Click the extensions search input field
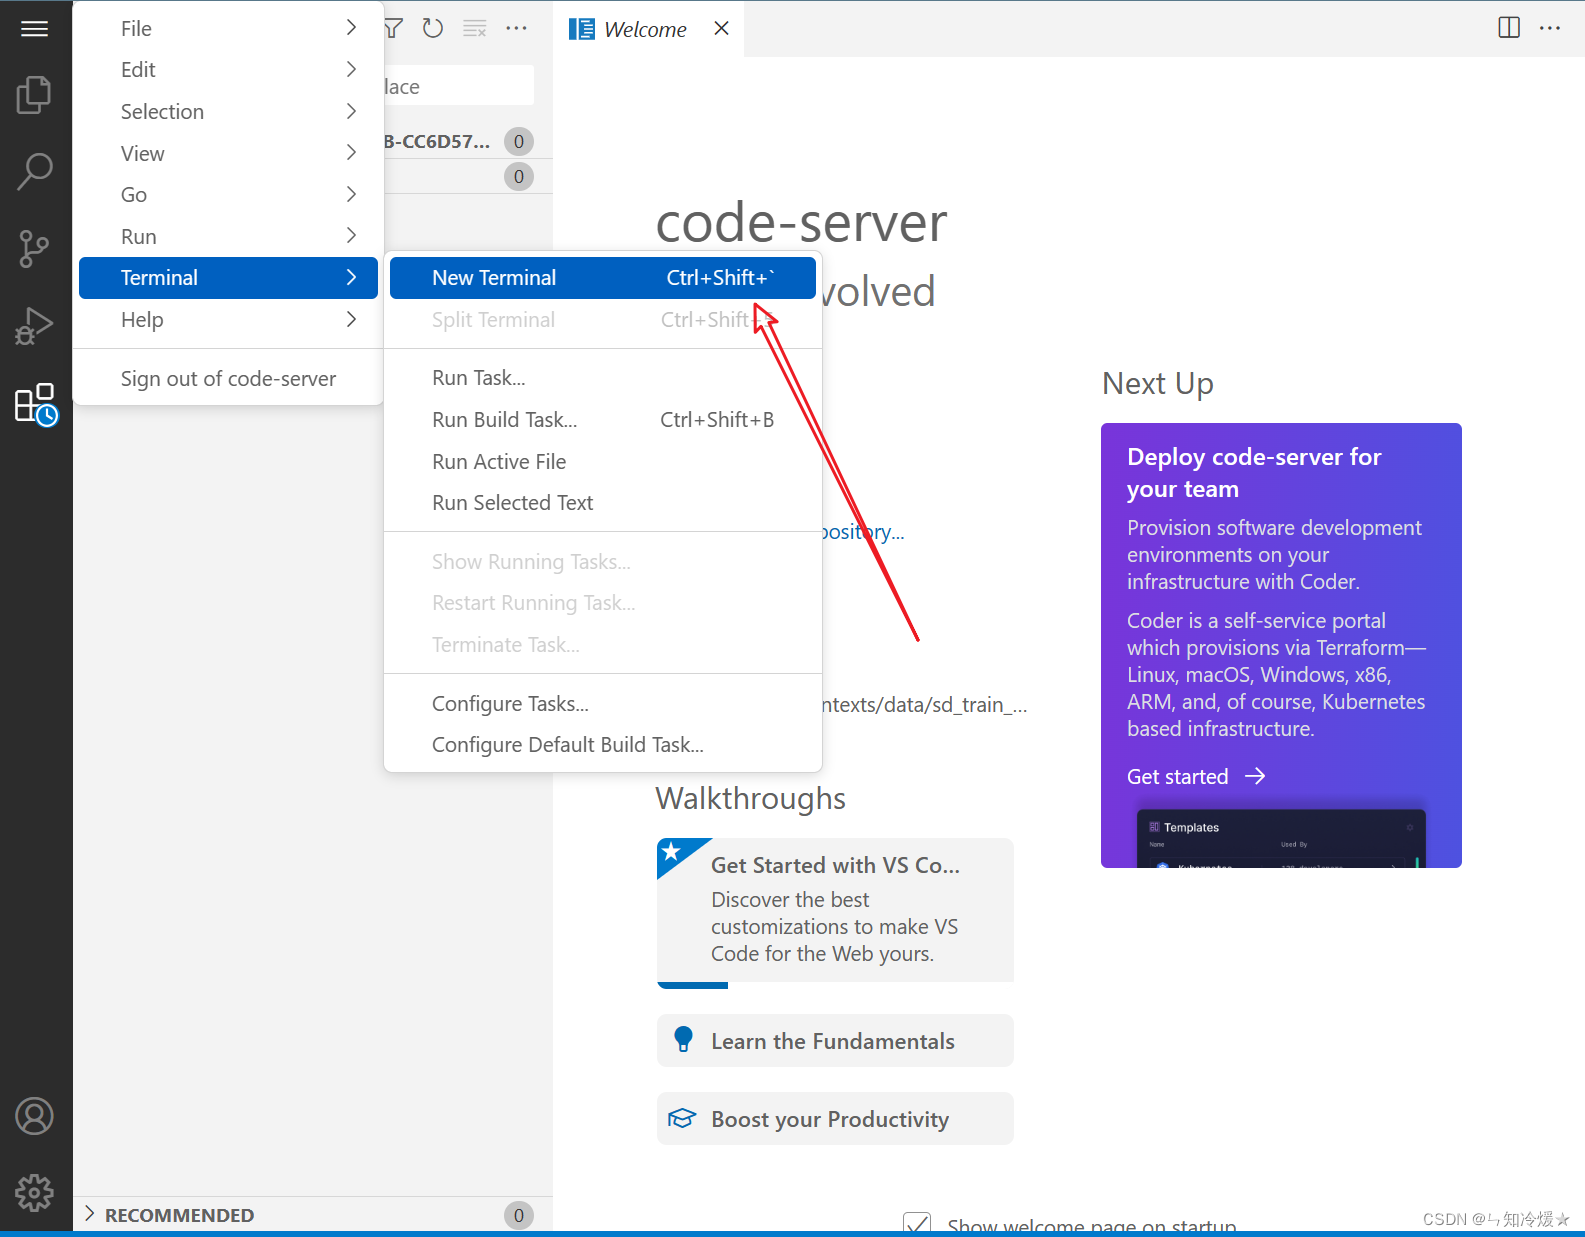Image resolution: width=1585 pixels, height=1237 pixels. [x=459, y=86]
